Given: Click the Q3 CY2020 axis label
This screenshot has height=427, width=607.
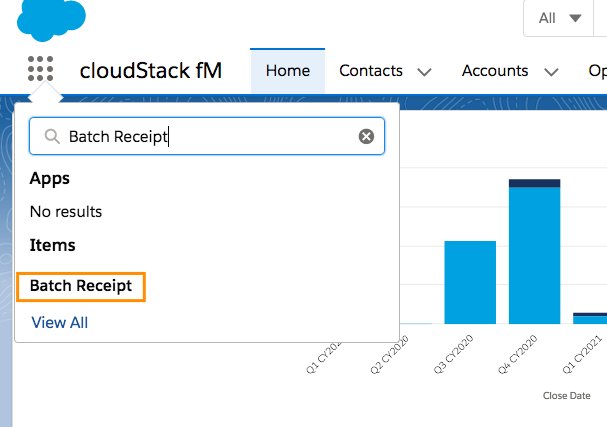Looking at the screenshot, I should (x=453, y=354).
